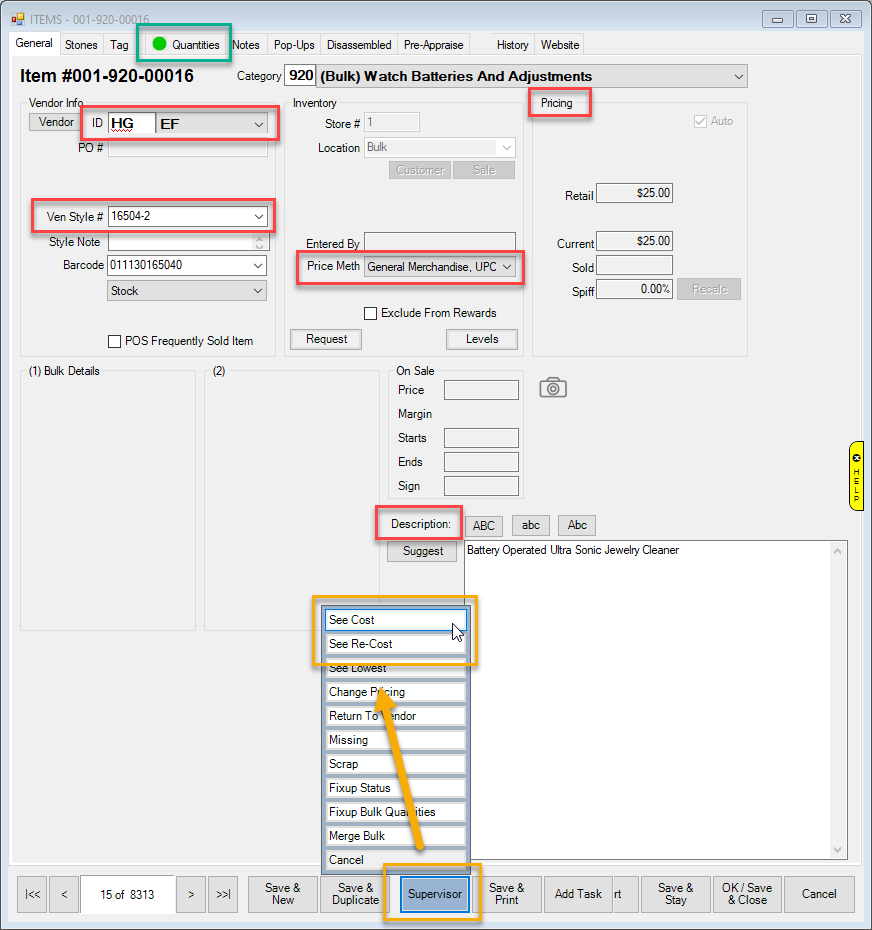Jump to last record button
This screenshot has width=872, height=930.
coord(223,894)
